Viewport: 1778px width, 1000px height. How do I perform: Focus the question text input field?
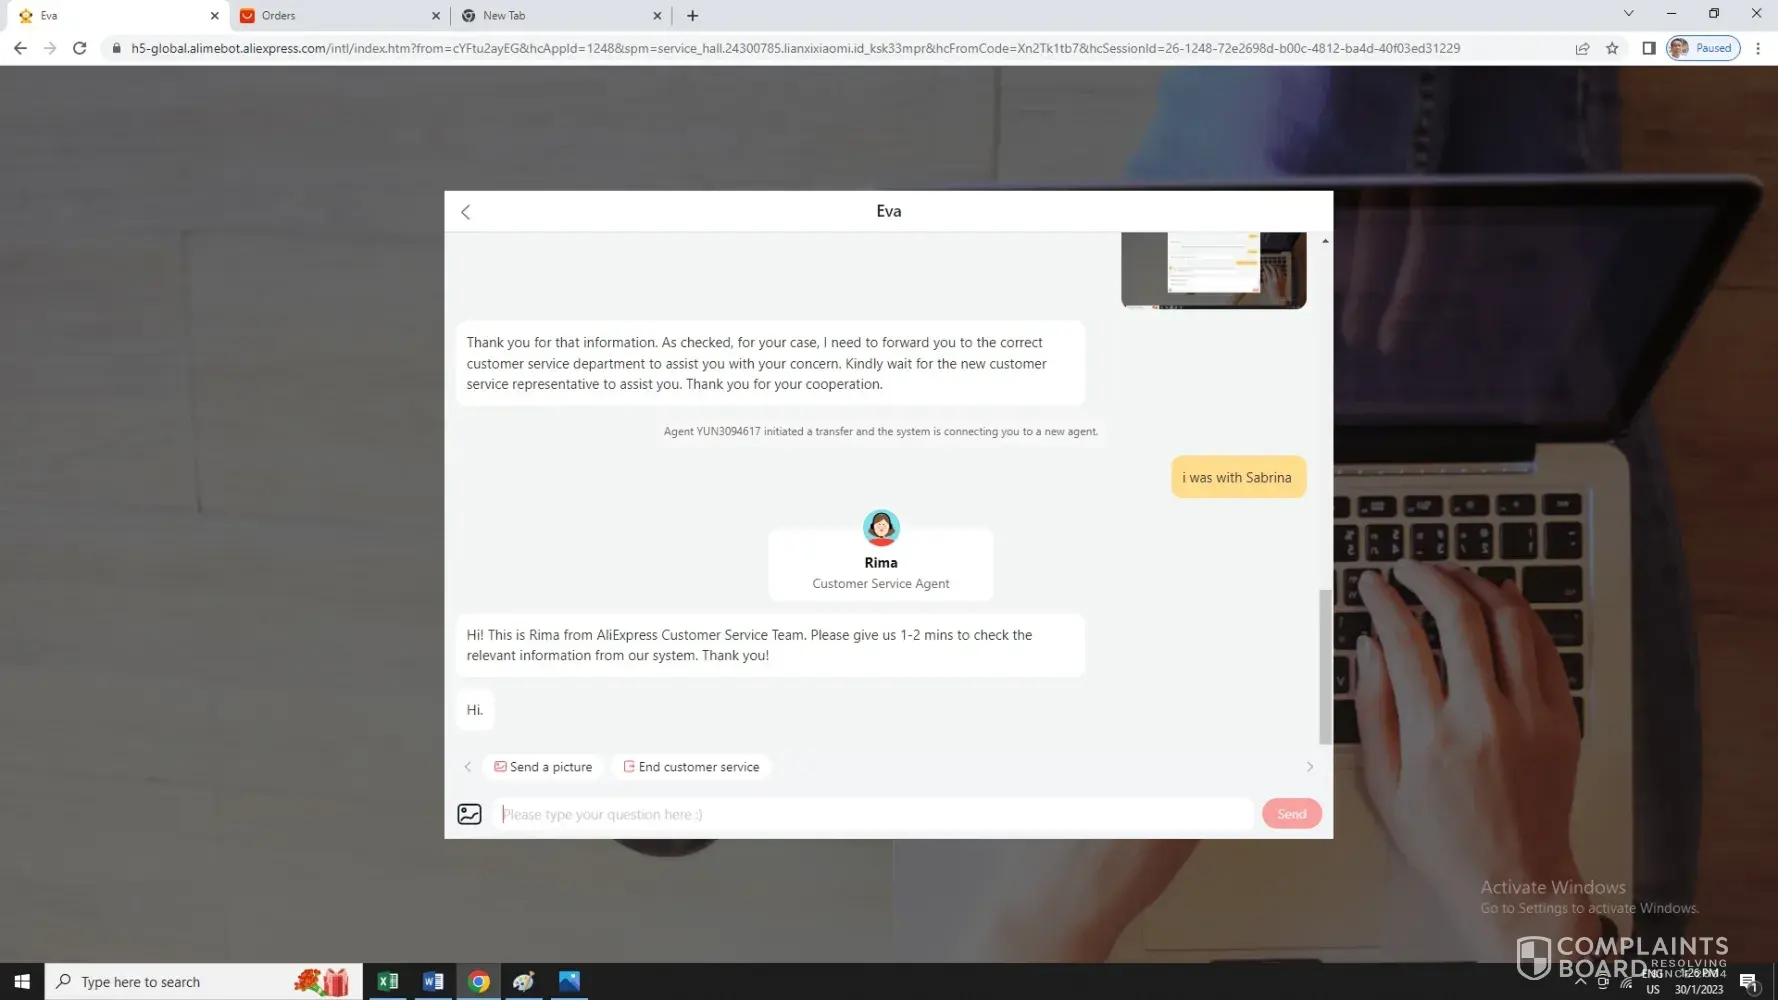[873, 814]
